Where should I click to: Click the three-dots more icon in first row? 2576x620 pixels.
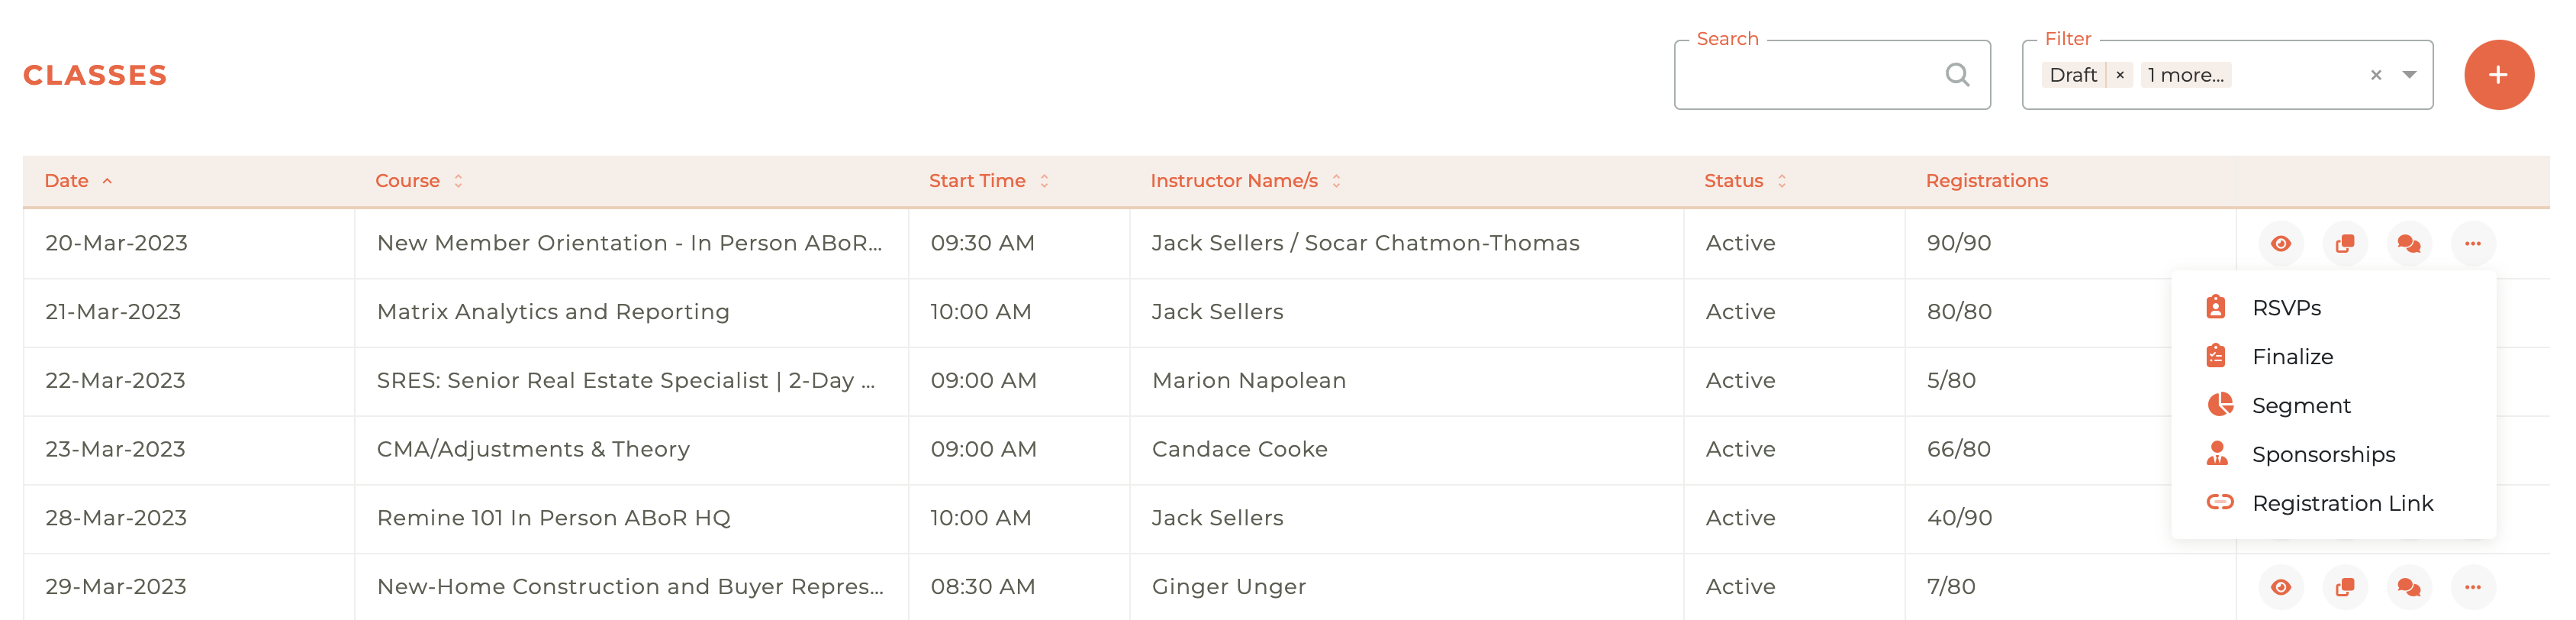[2472, 243]
